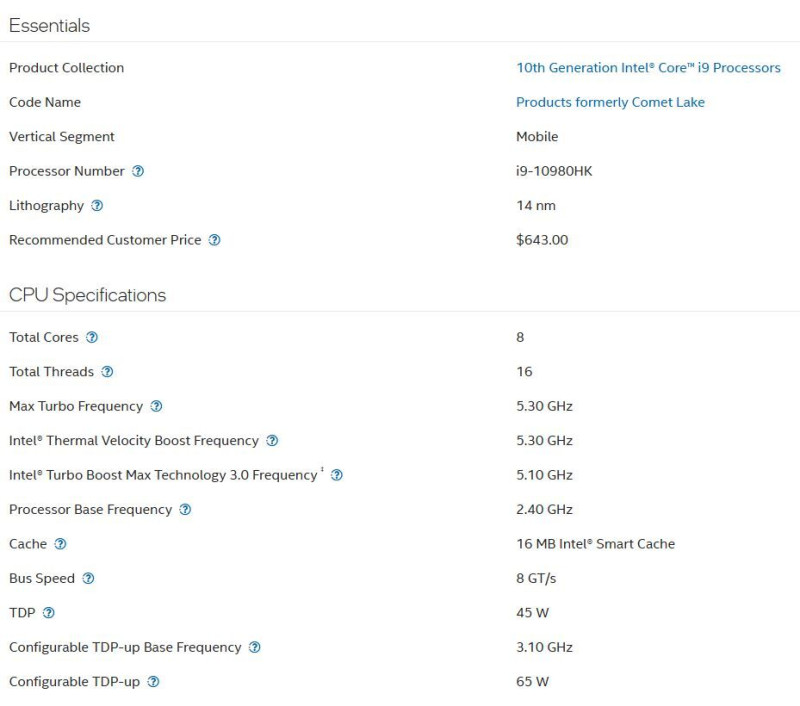Viewport: 800px width, 706px height.
Task: Open Total Cores info icon
Action: (92, 337)
